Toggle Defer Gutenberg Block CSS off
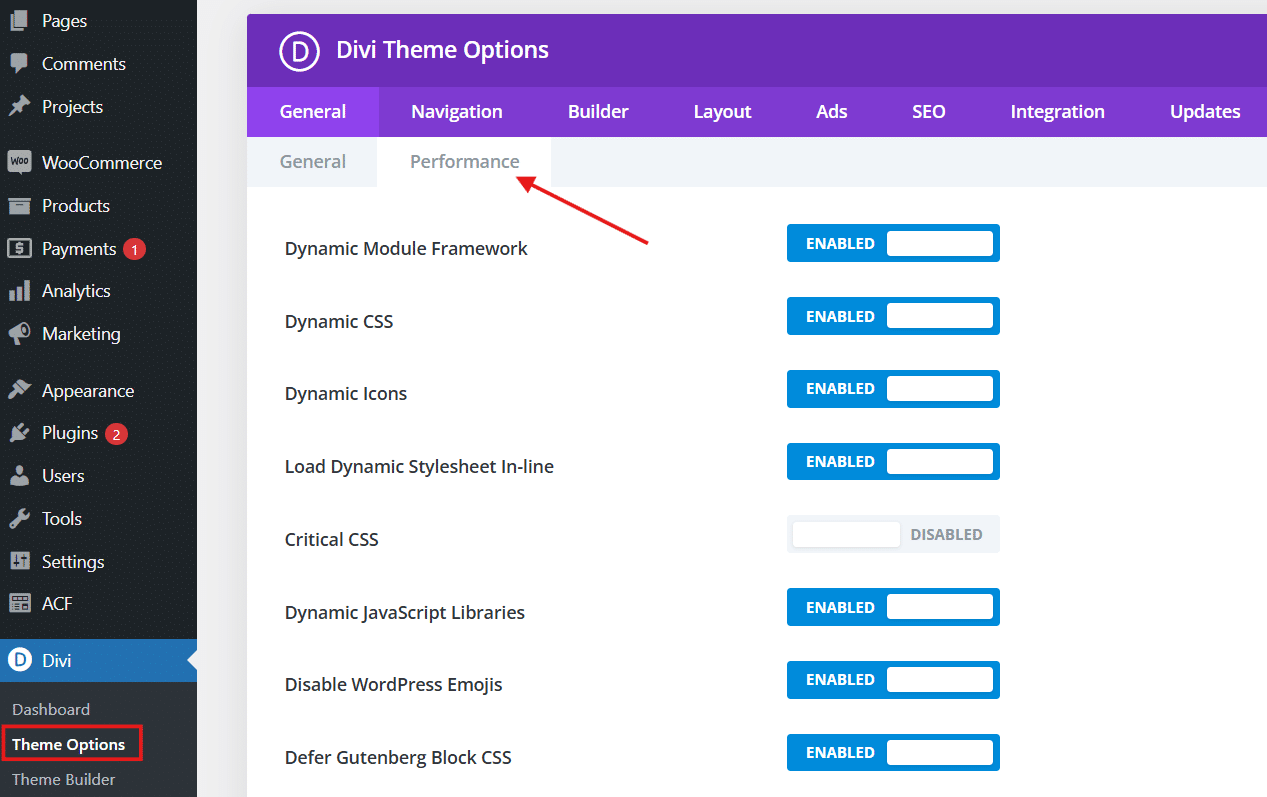 (893, 752)
